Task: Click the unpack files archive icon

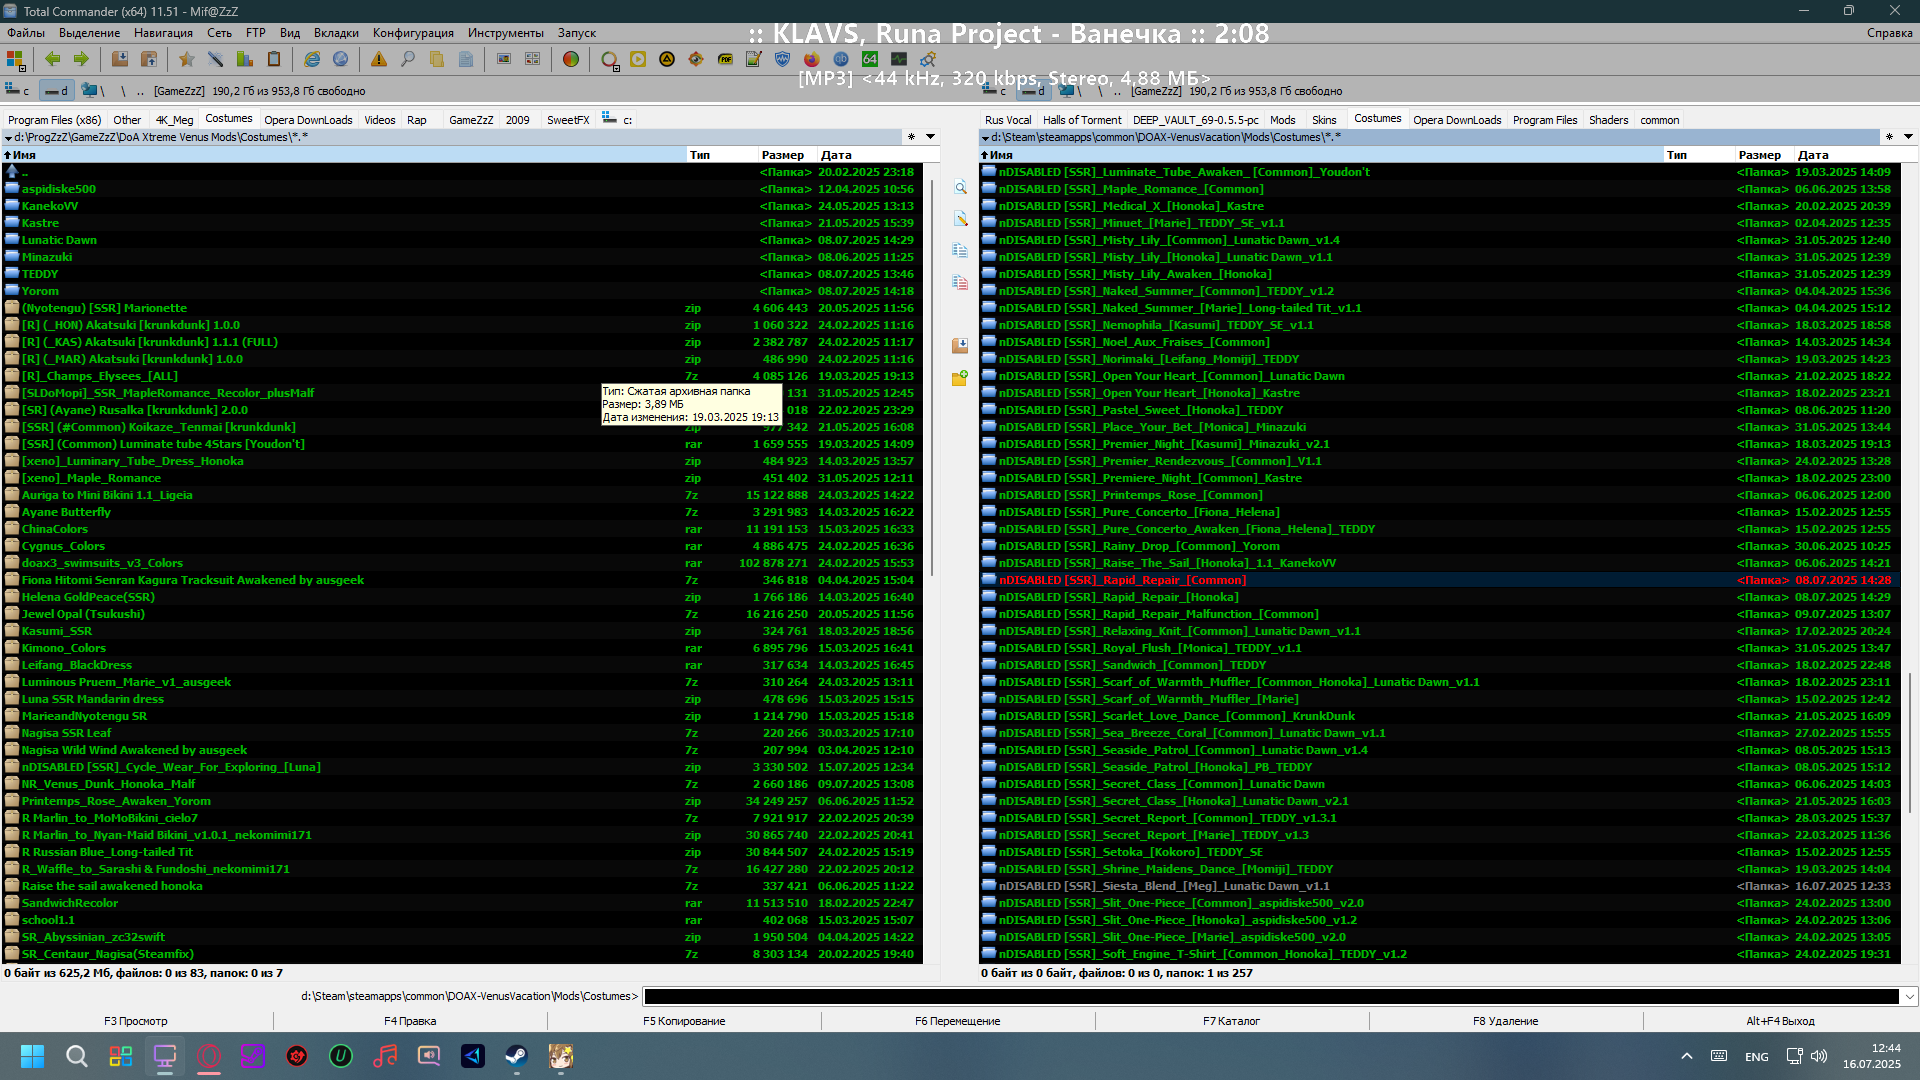Action: pyautogui.click(x=149, y=59)
